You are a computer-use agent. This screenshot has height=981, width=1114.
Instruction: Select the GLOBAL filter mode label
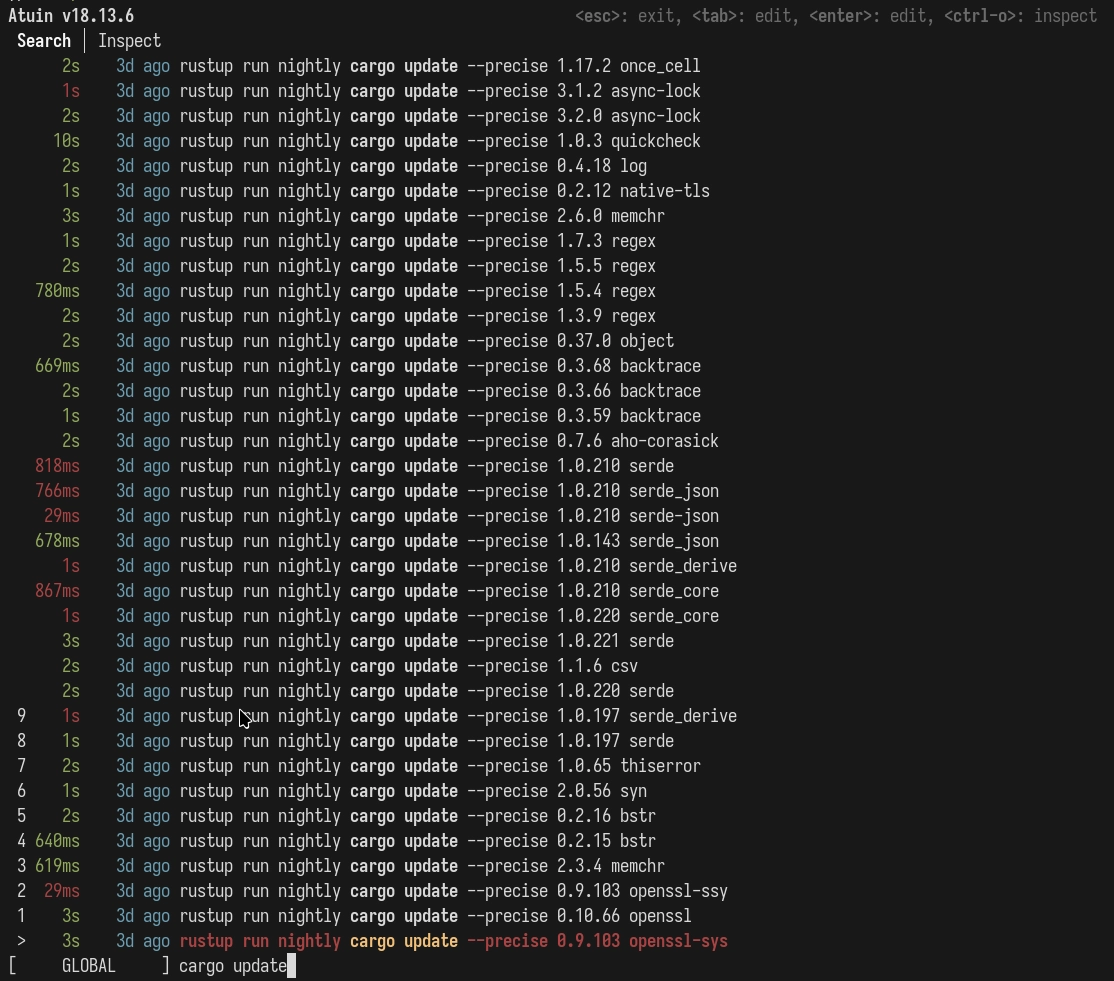click(88, 966)
